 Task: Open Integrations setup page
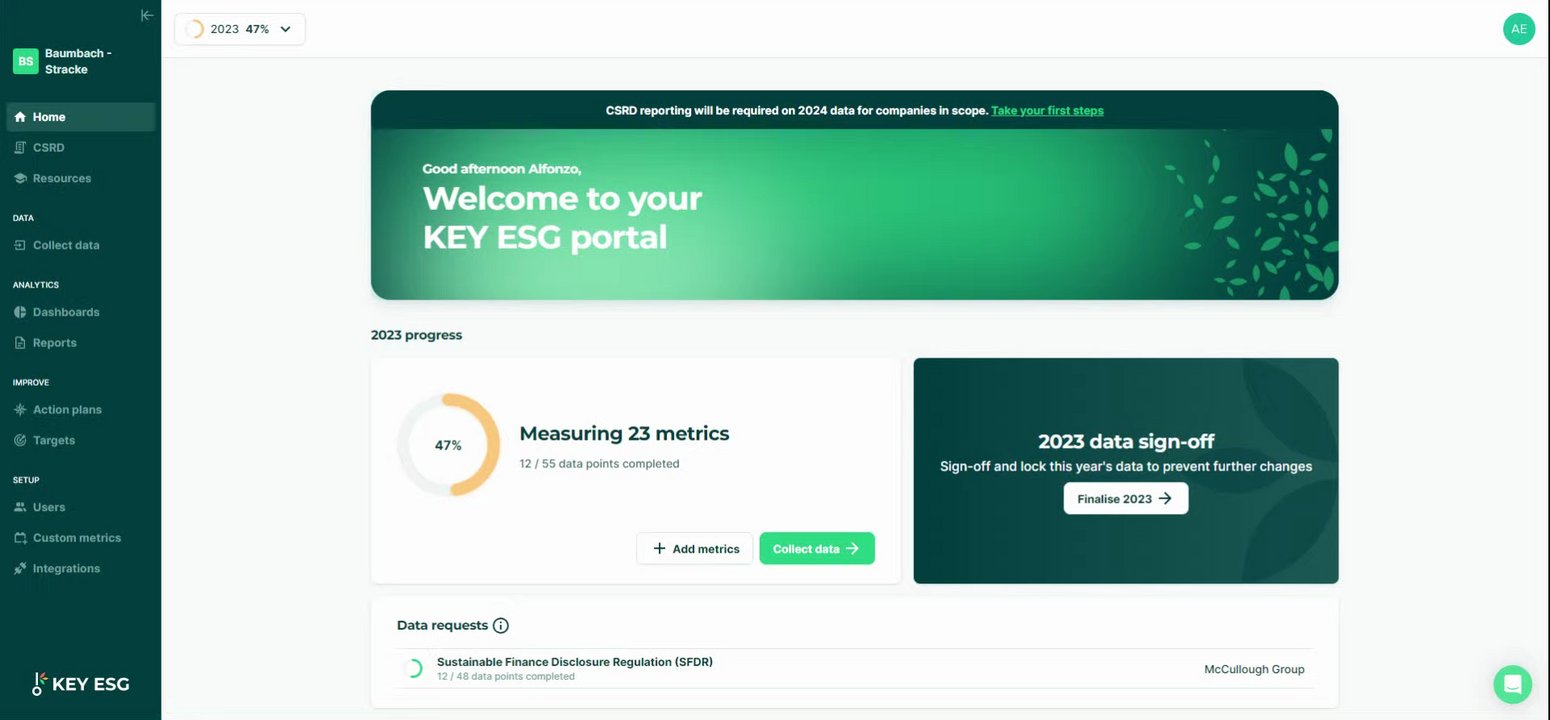[80, 568]
